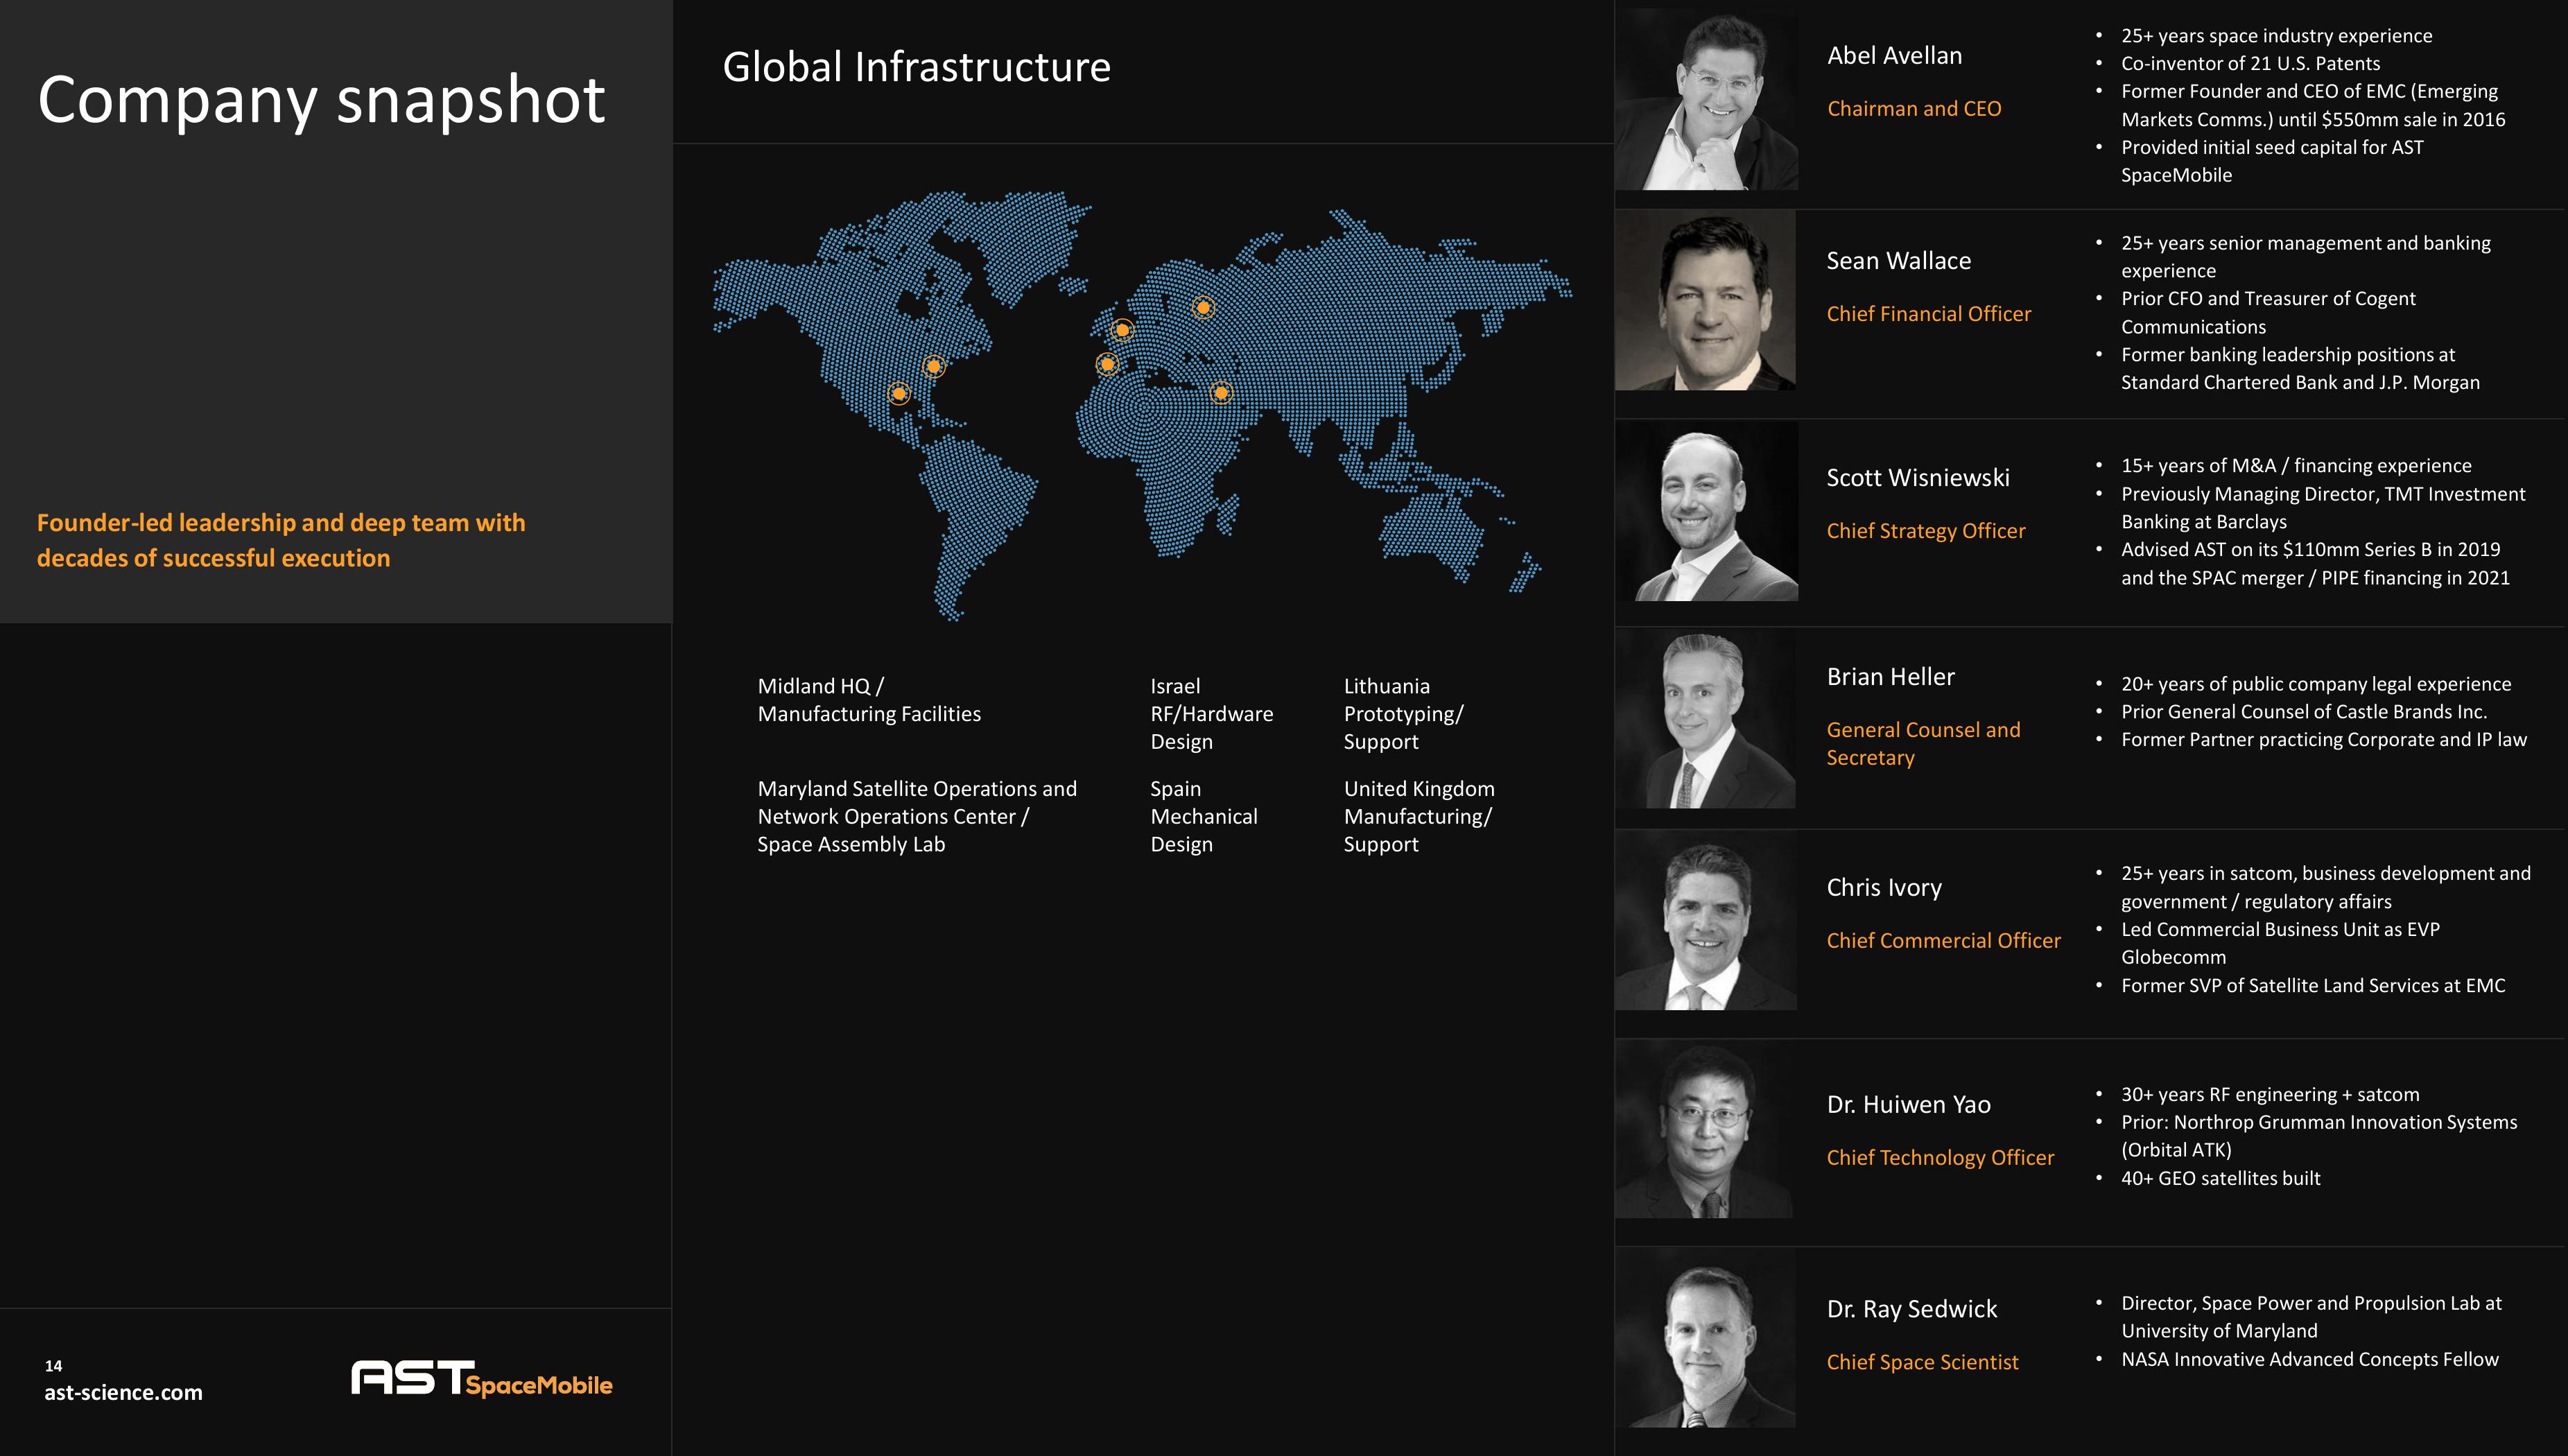Click '25+ years space industry experience' bullet
Viewport: 2568px width, 1456px height.
click(x=2276, y=36)
